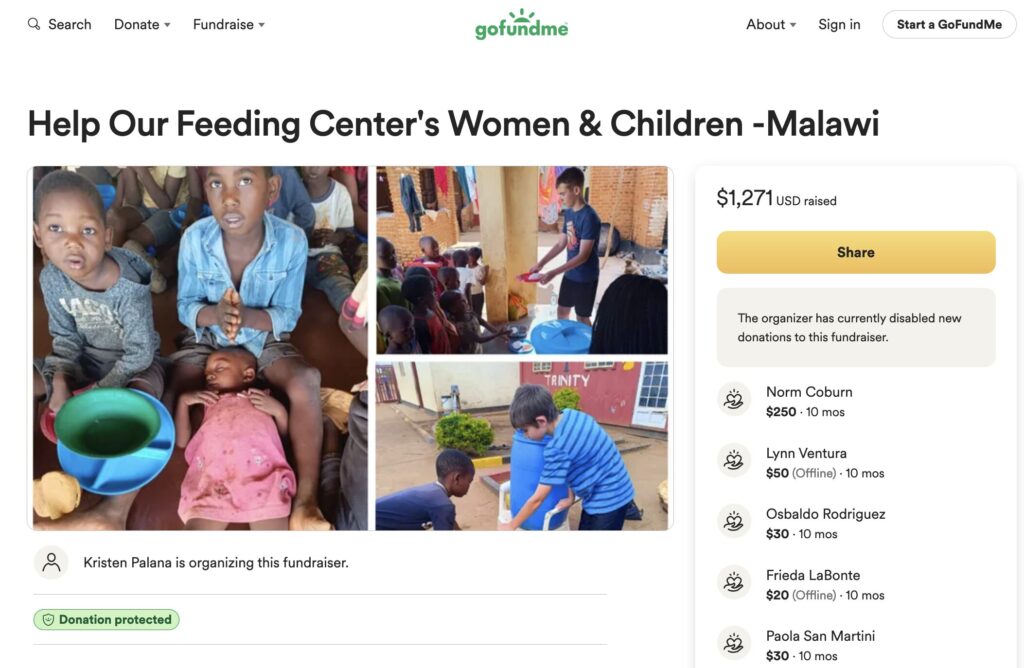Click the search magnifier icon
The width and height of the screenshot is (1024, 668).
click(34, 24)
